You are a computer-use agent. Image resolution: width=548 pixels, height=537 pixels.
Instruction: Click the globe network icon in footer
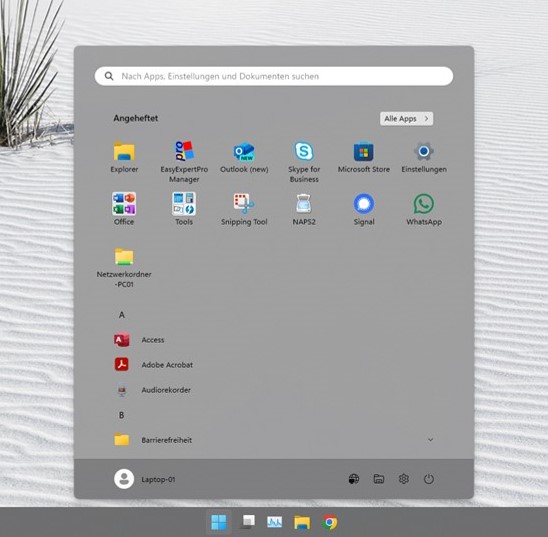coord(354,479)
